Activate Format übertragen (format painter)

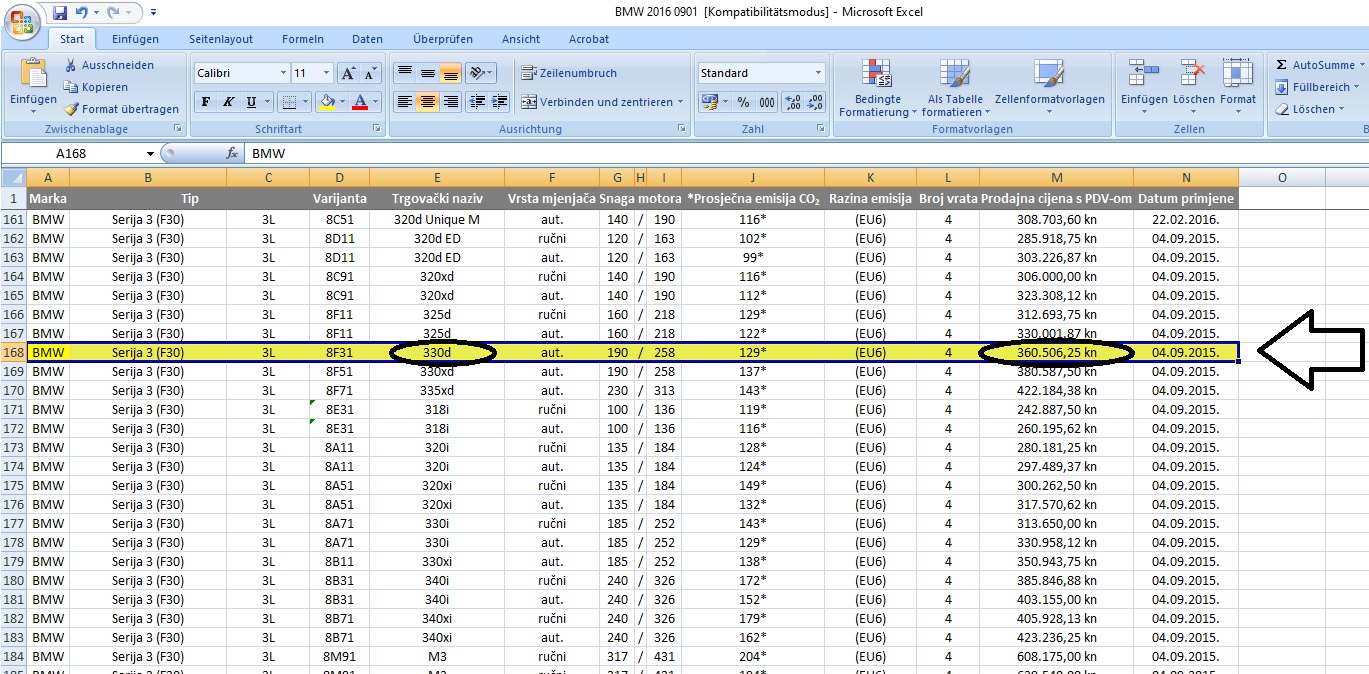tap(121, 109)
